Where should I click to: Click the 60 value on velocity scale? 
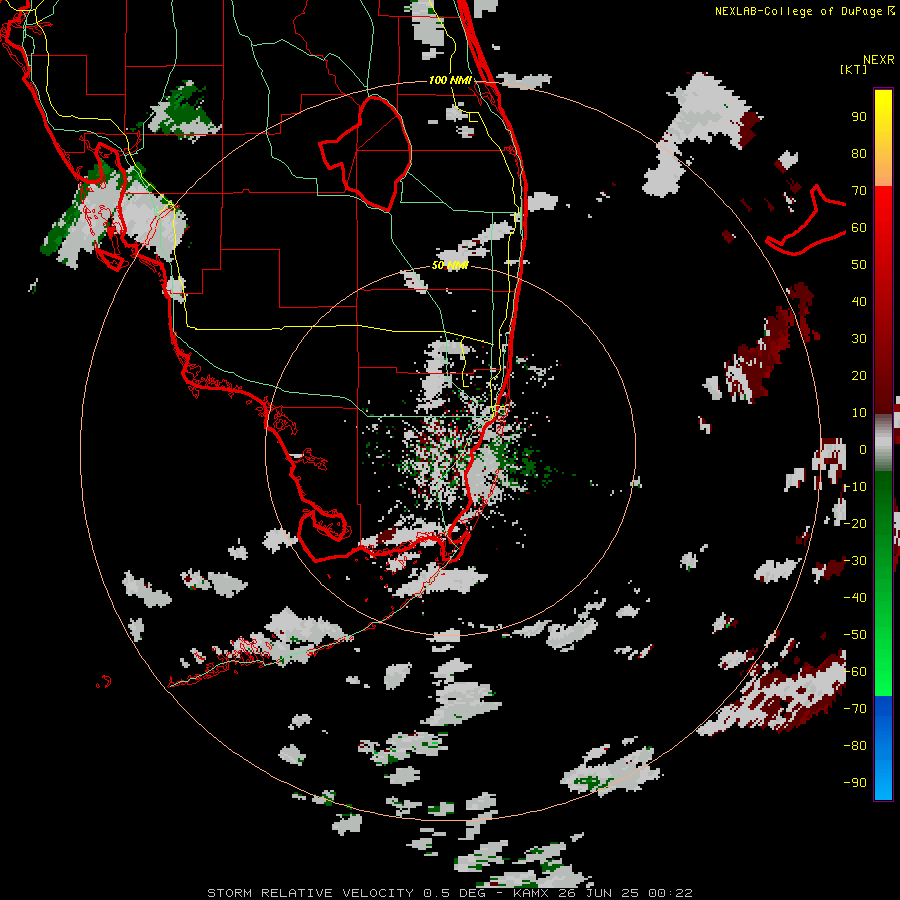(x=859, y=228)
